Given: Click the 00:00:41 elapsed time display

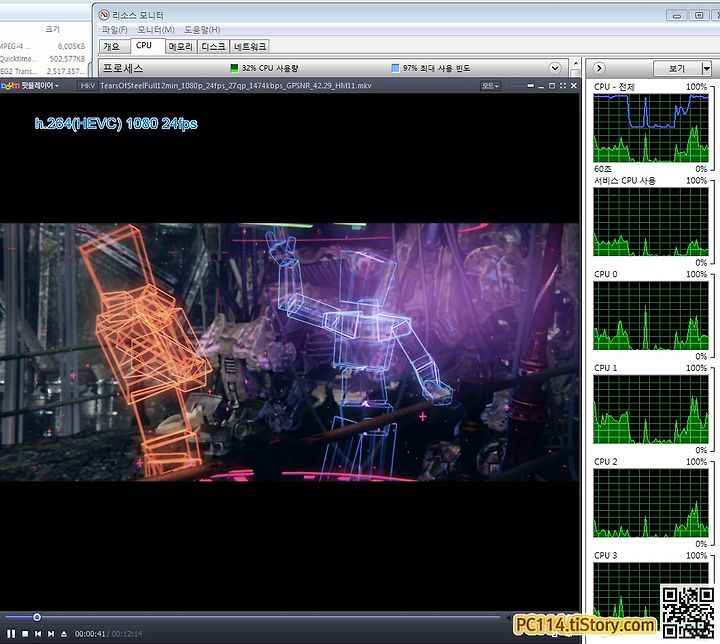Looking at the screenshot, I should click(x=90, y=634).
